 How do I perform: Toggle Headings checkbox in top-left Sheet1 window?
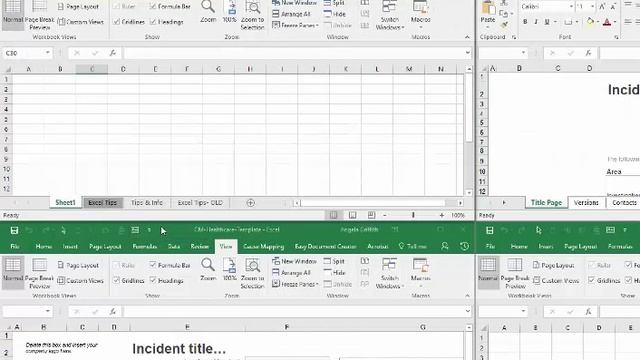pos(153,22)
